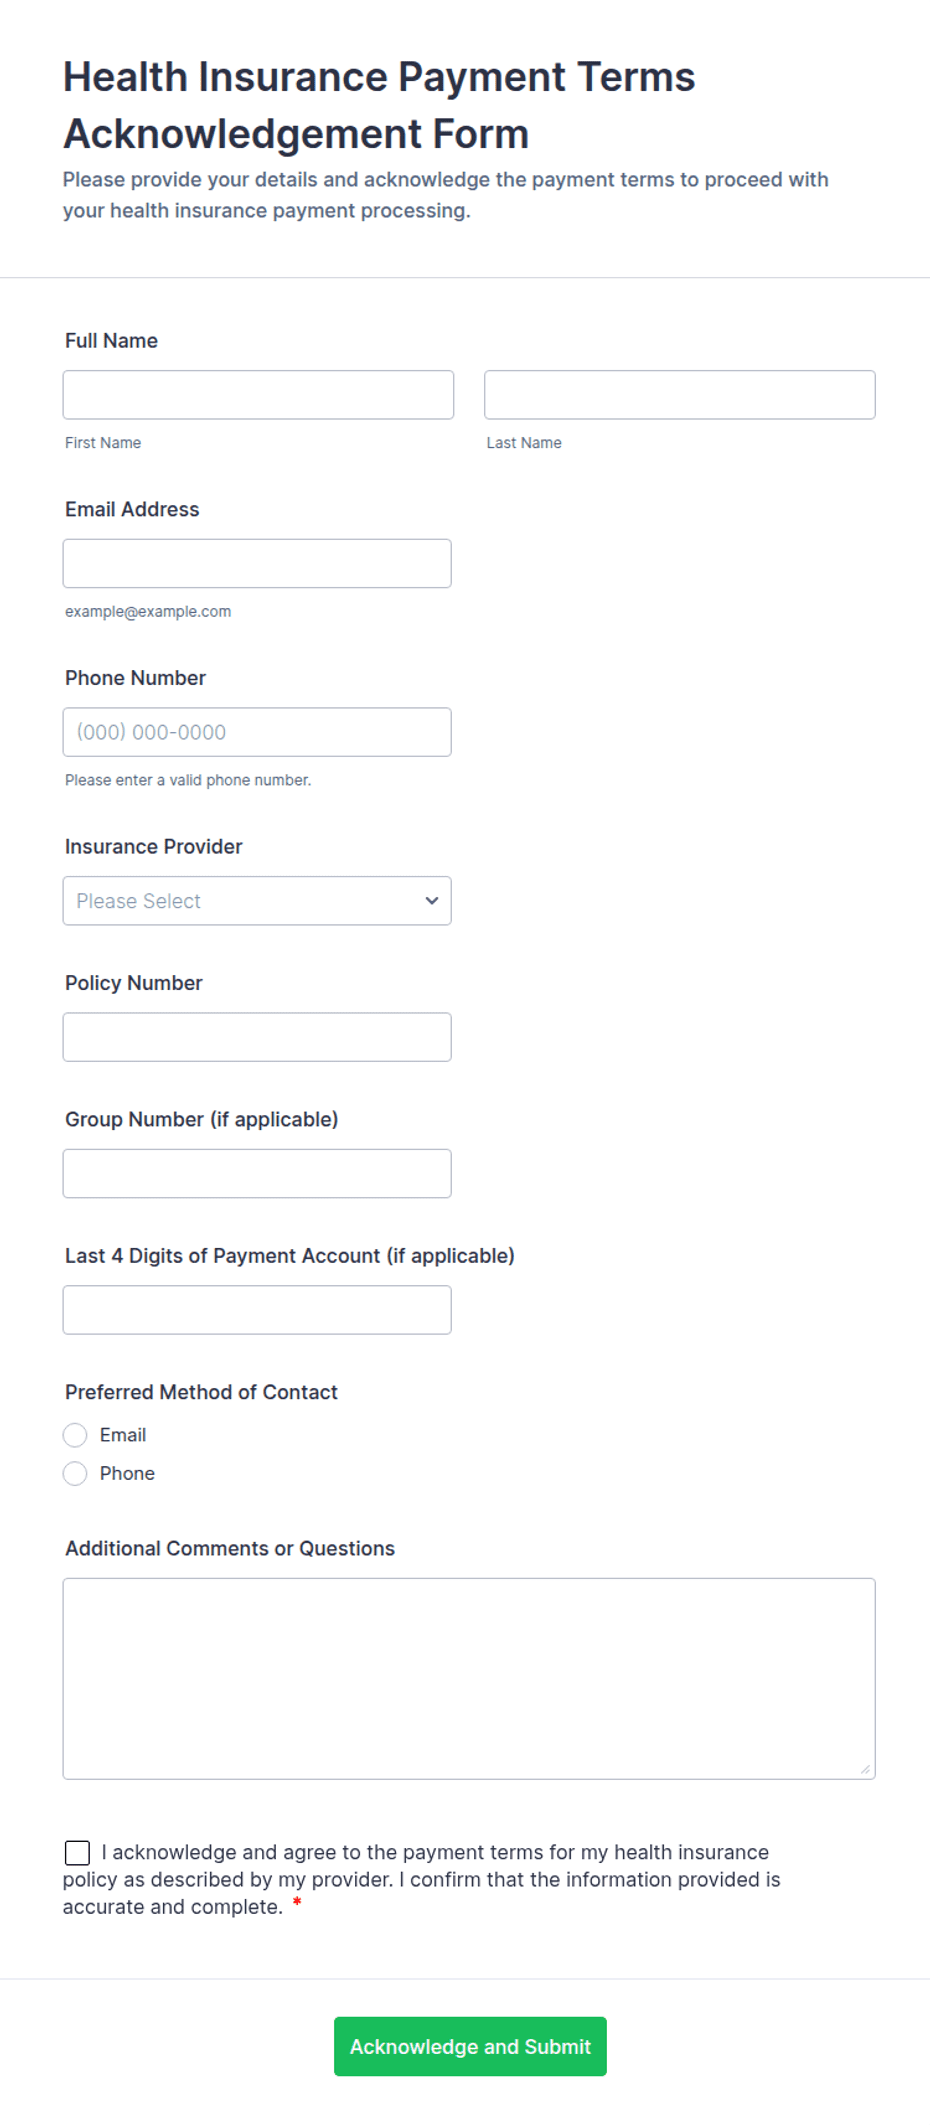
Task: Click the Phone Number field
Action: point(257,732)
